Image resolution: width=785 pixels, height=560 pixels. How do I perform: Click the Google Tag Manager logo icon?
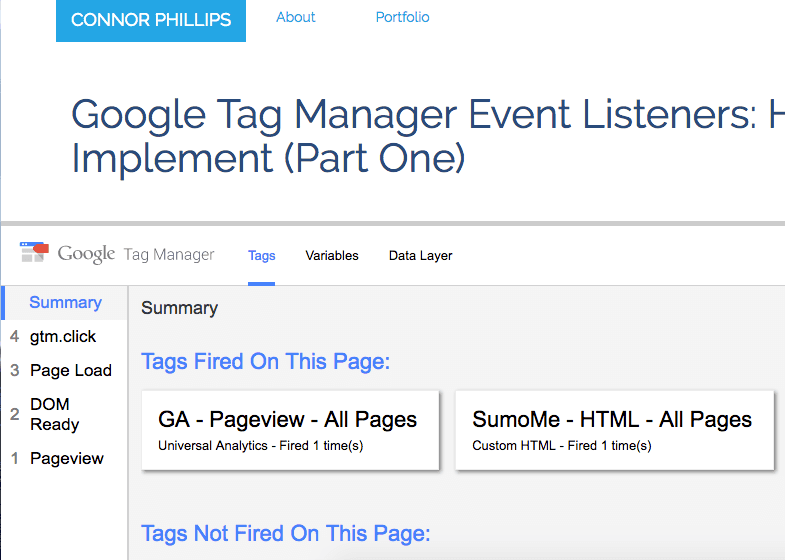tap(34, 252)
